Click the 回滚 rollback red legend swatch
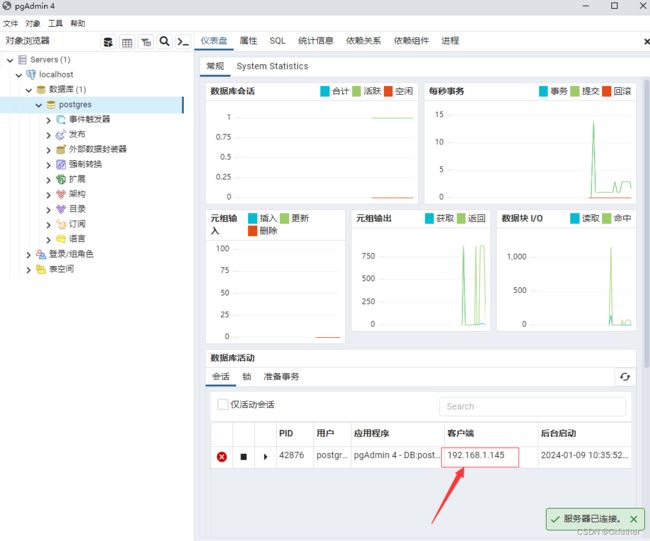 point(606,91)
